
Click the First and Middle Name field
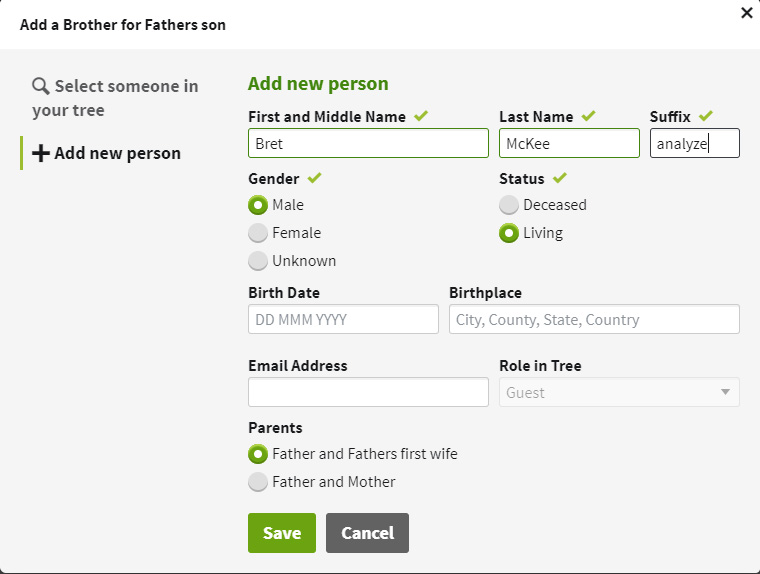click(368, 143)
